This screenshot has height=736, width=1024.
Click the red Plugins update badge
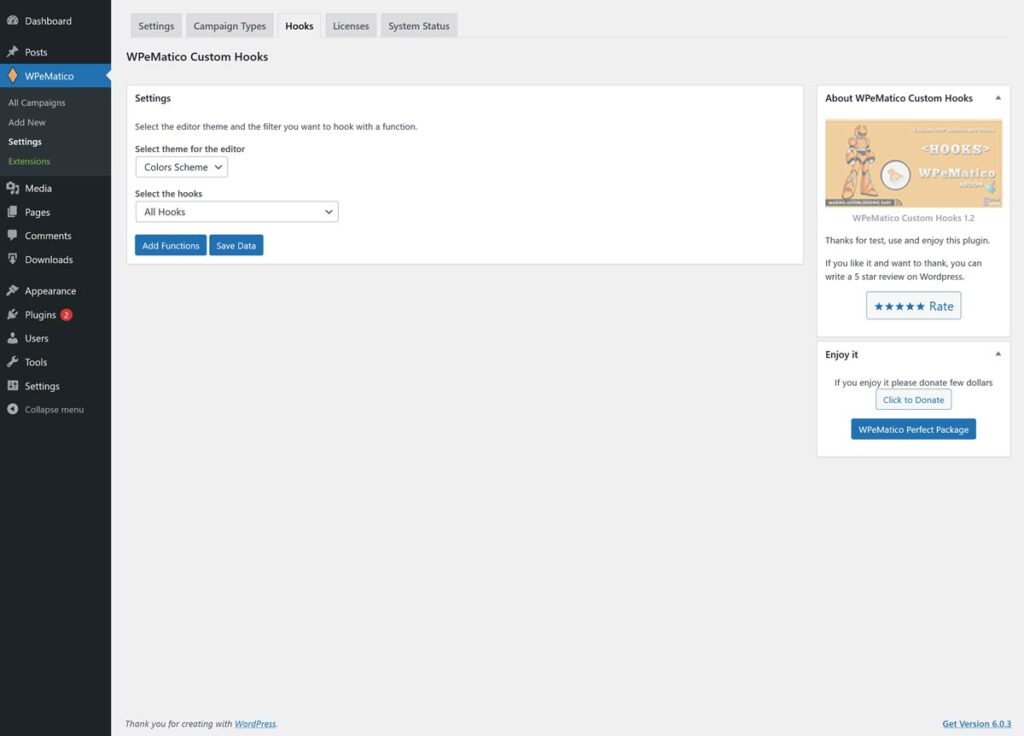(66, 315)
